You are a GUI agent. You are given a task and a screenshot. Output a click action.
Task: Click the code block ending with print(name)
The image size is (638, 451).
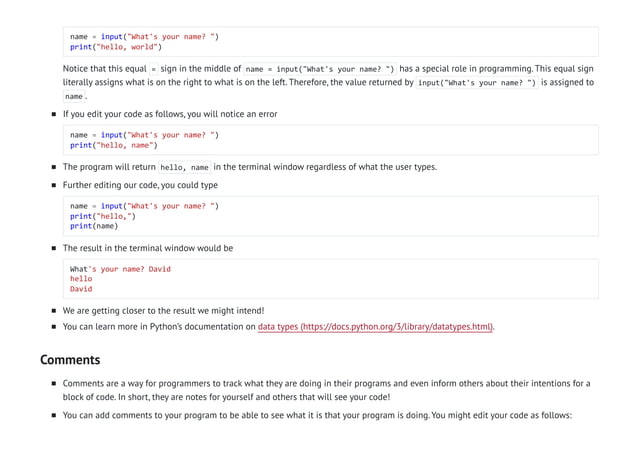[x=330, y=216]
